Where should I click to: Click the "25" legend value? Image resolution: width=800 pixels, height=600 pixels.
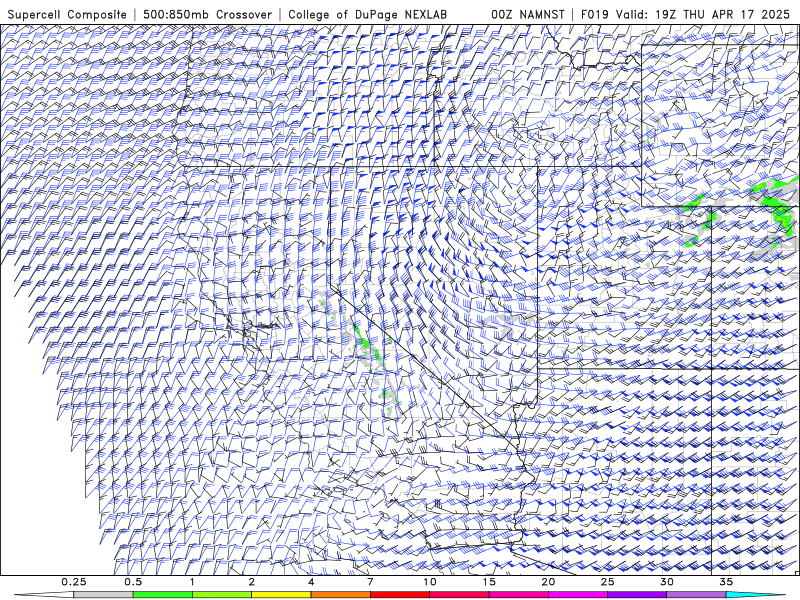607,582
